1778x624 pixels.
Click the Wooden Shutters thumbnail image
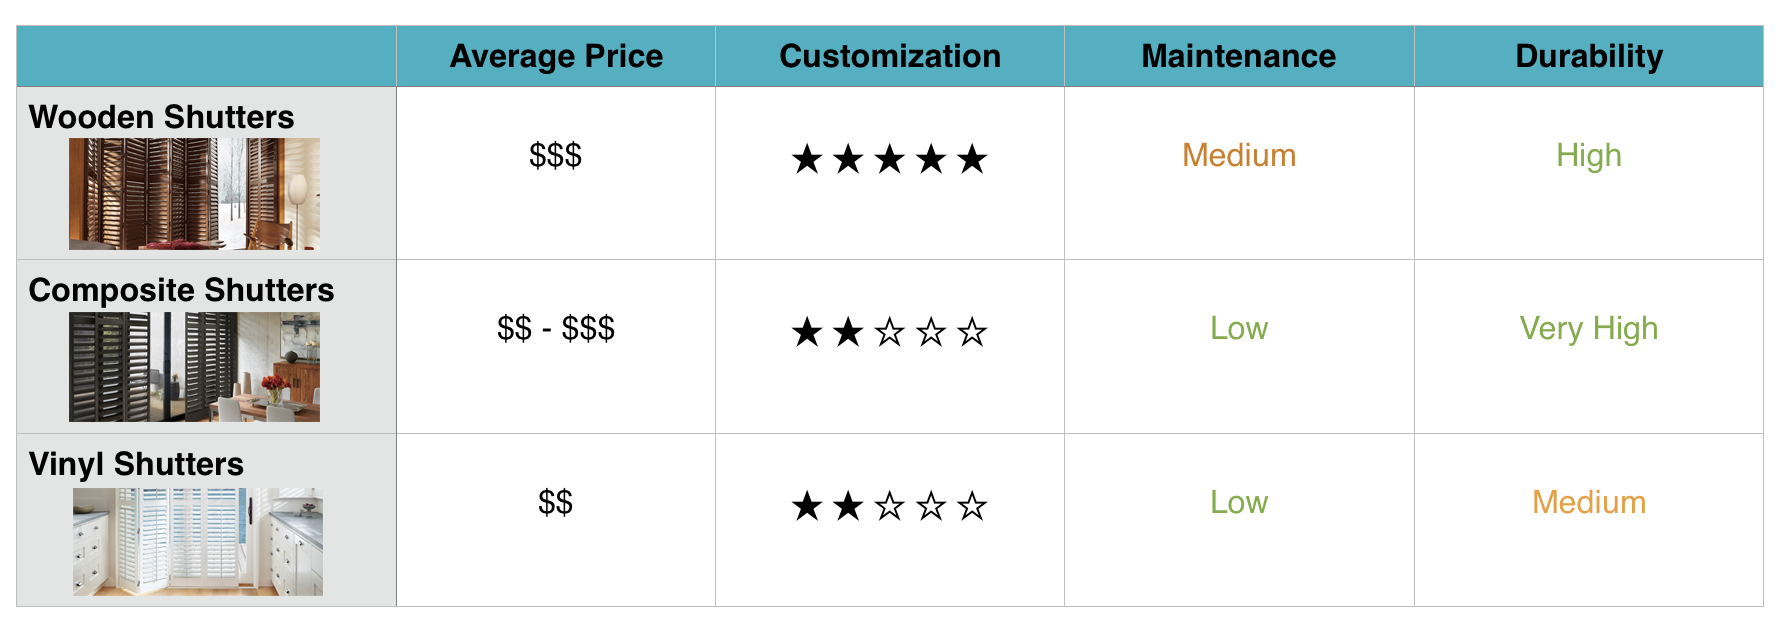[x=194, y=194]
